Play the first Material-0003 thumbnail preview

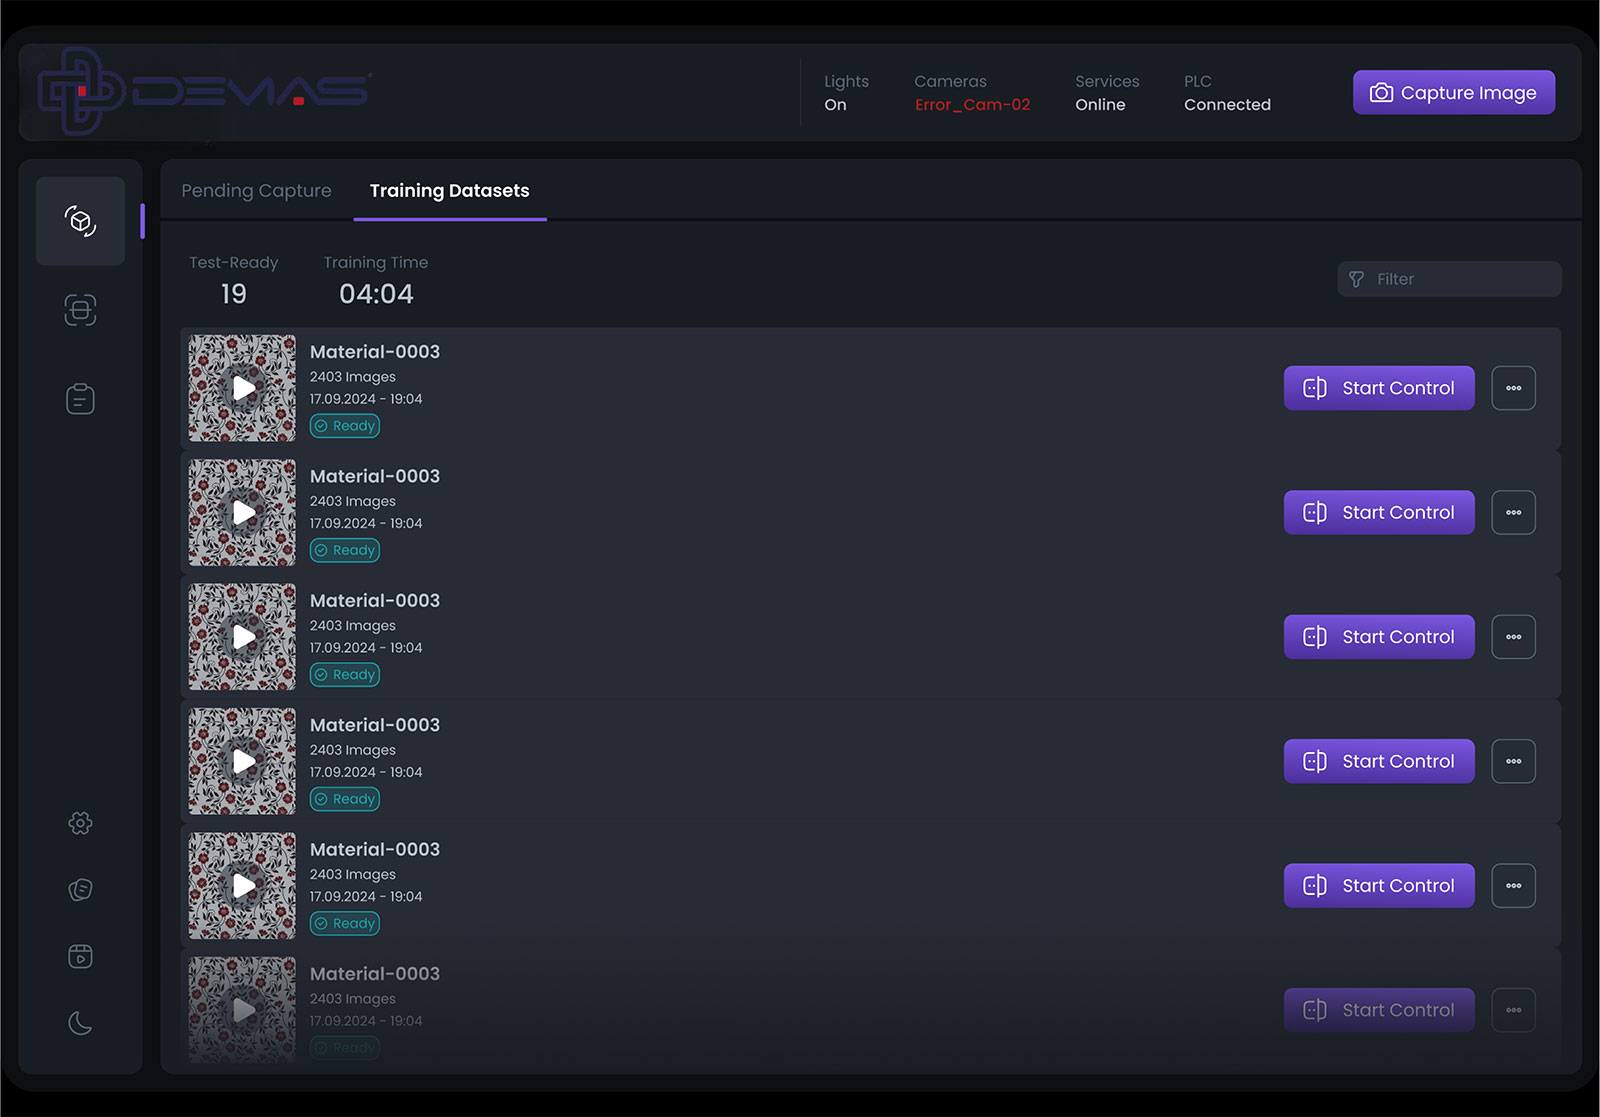pos(243,388)
